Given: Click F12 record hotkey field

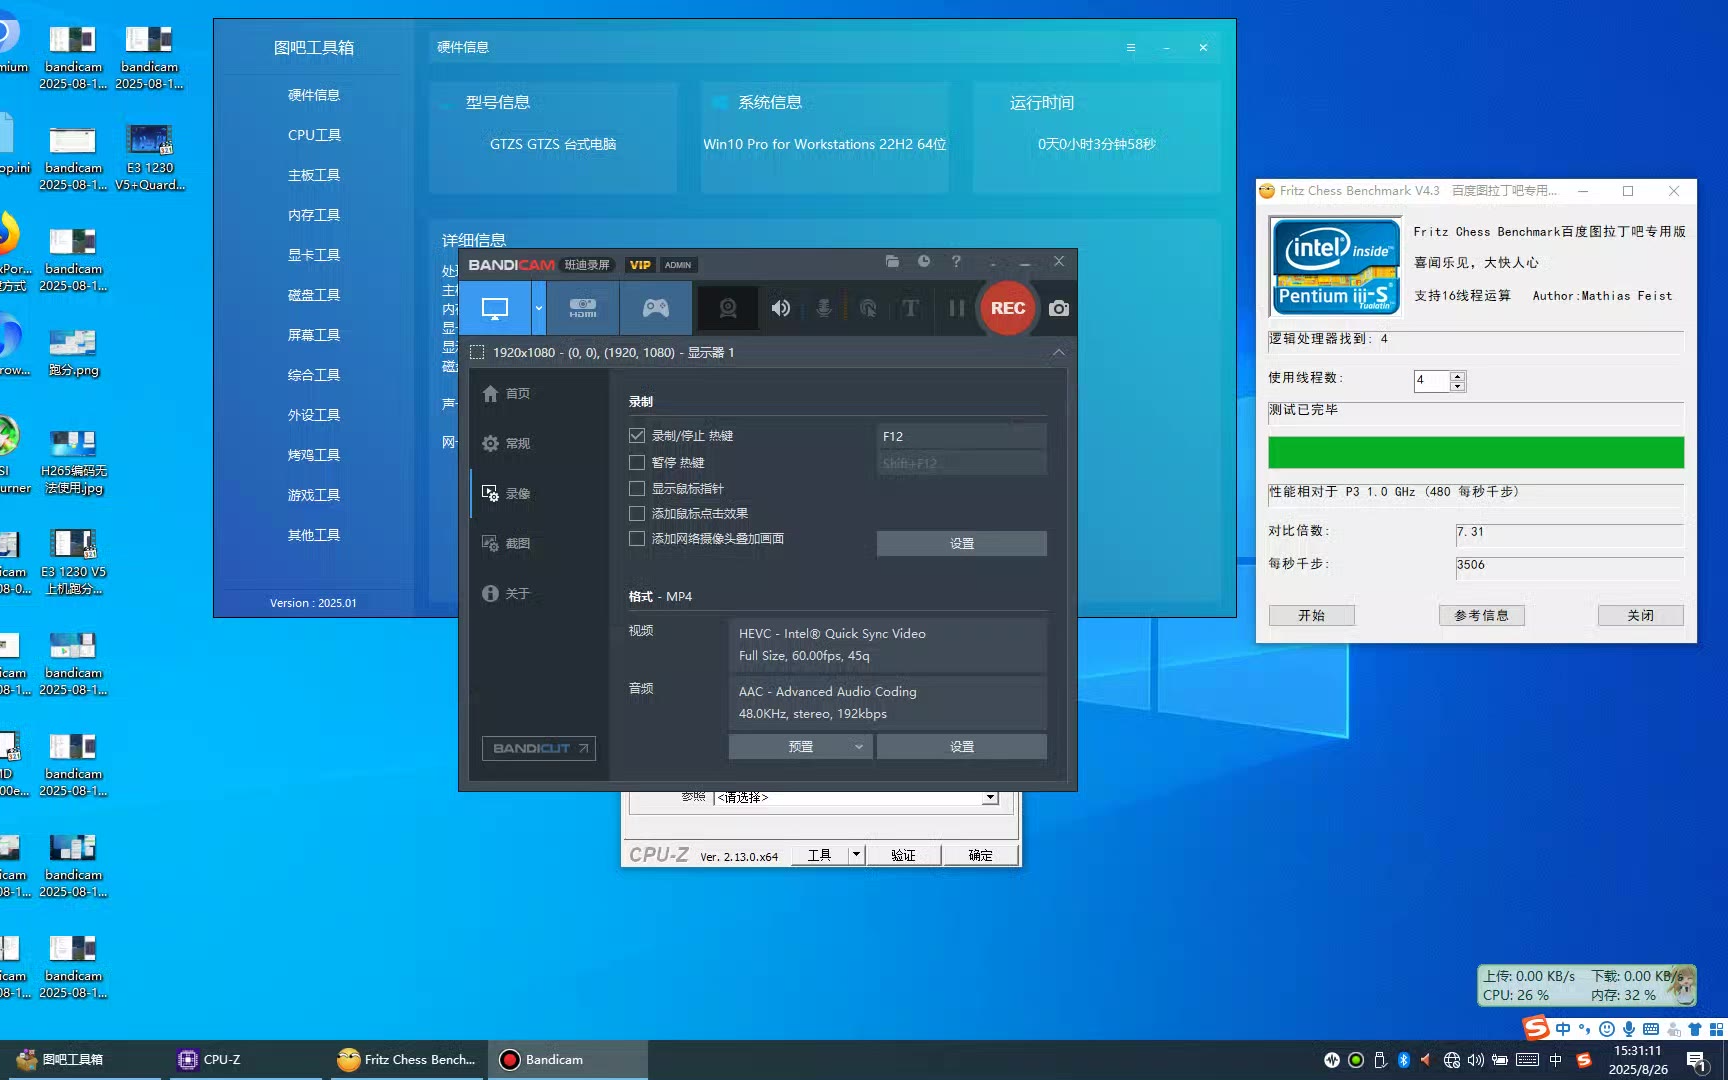Looking at the screenshot, I should click(961, 437).
